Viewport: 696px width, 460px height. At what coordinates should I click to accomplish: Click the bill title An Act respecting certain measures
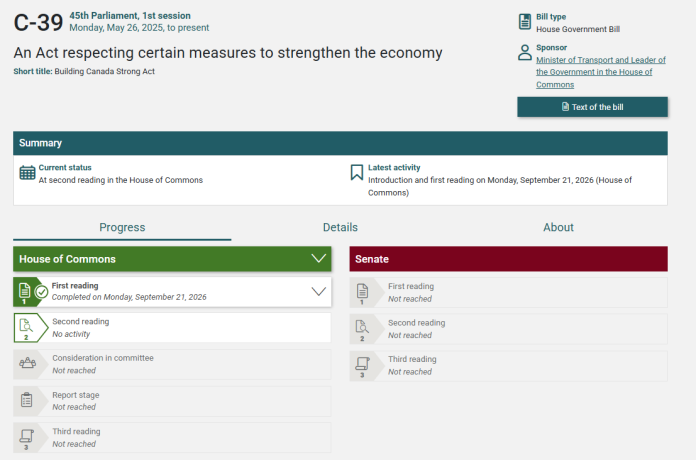pos(228,53)
